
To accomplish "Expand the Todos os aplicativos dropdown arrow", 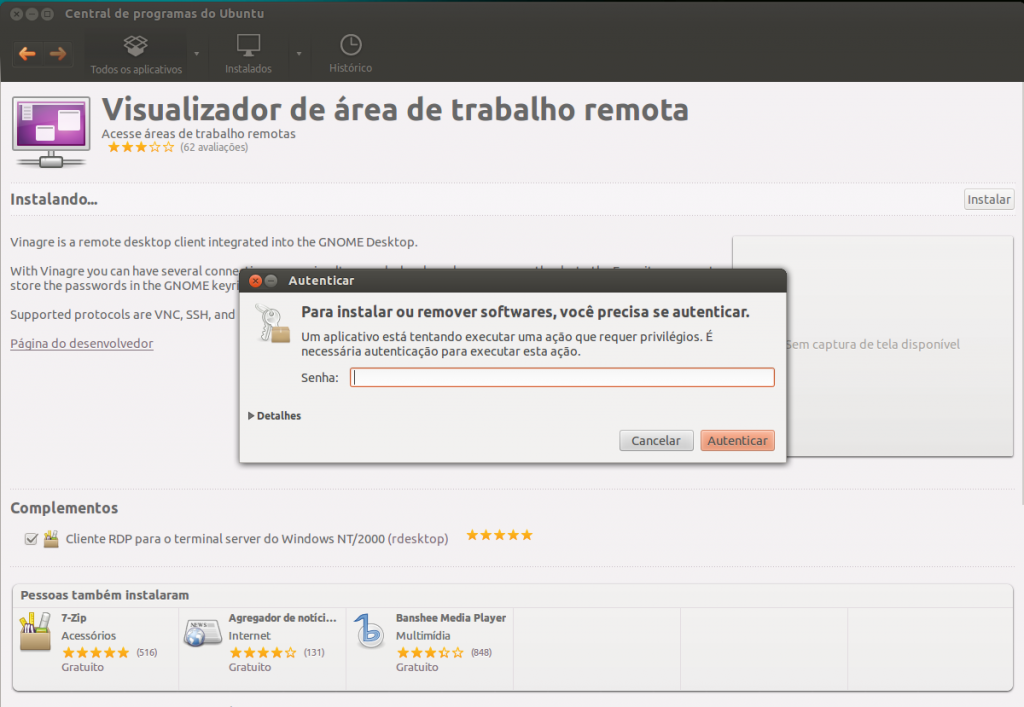I will click(197, 54).
